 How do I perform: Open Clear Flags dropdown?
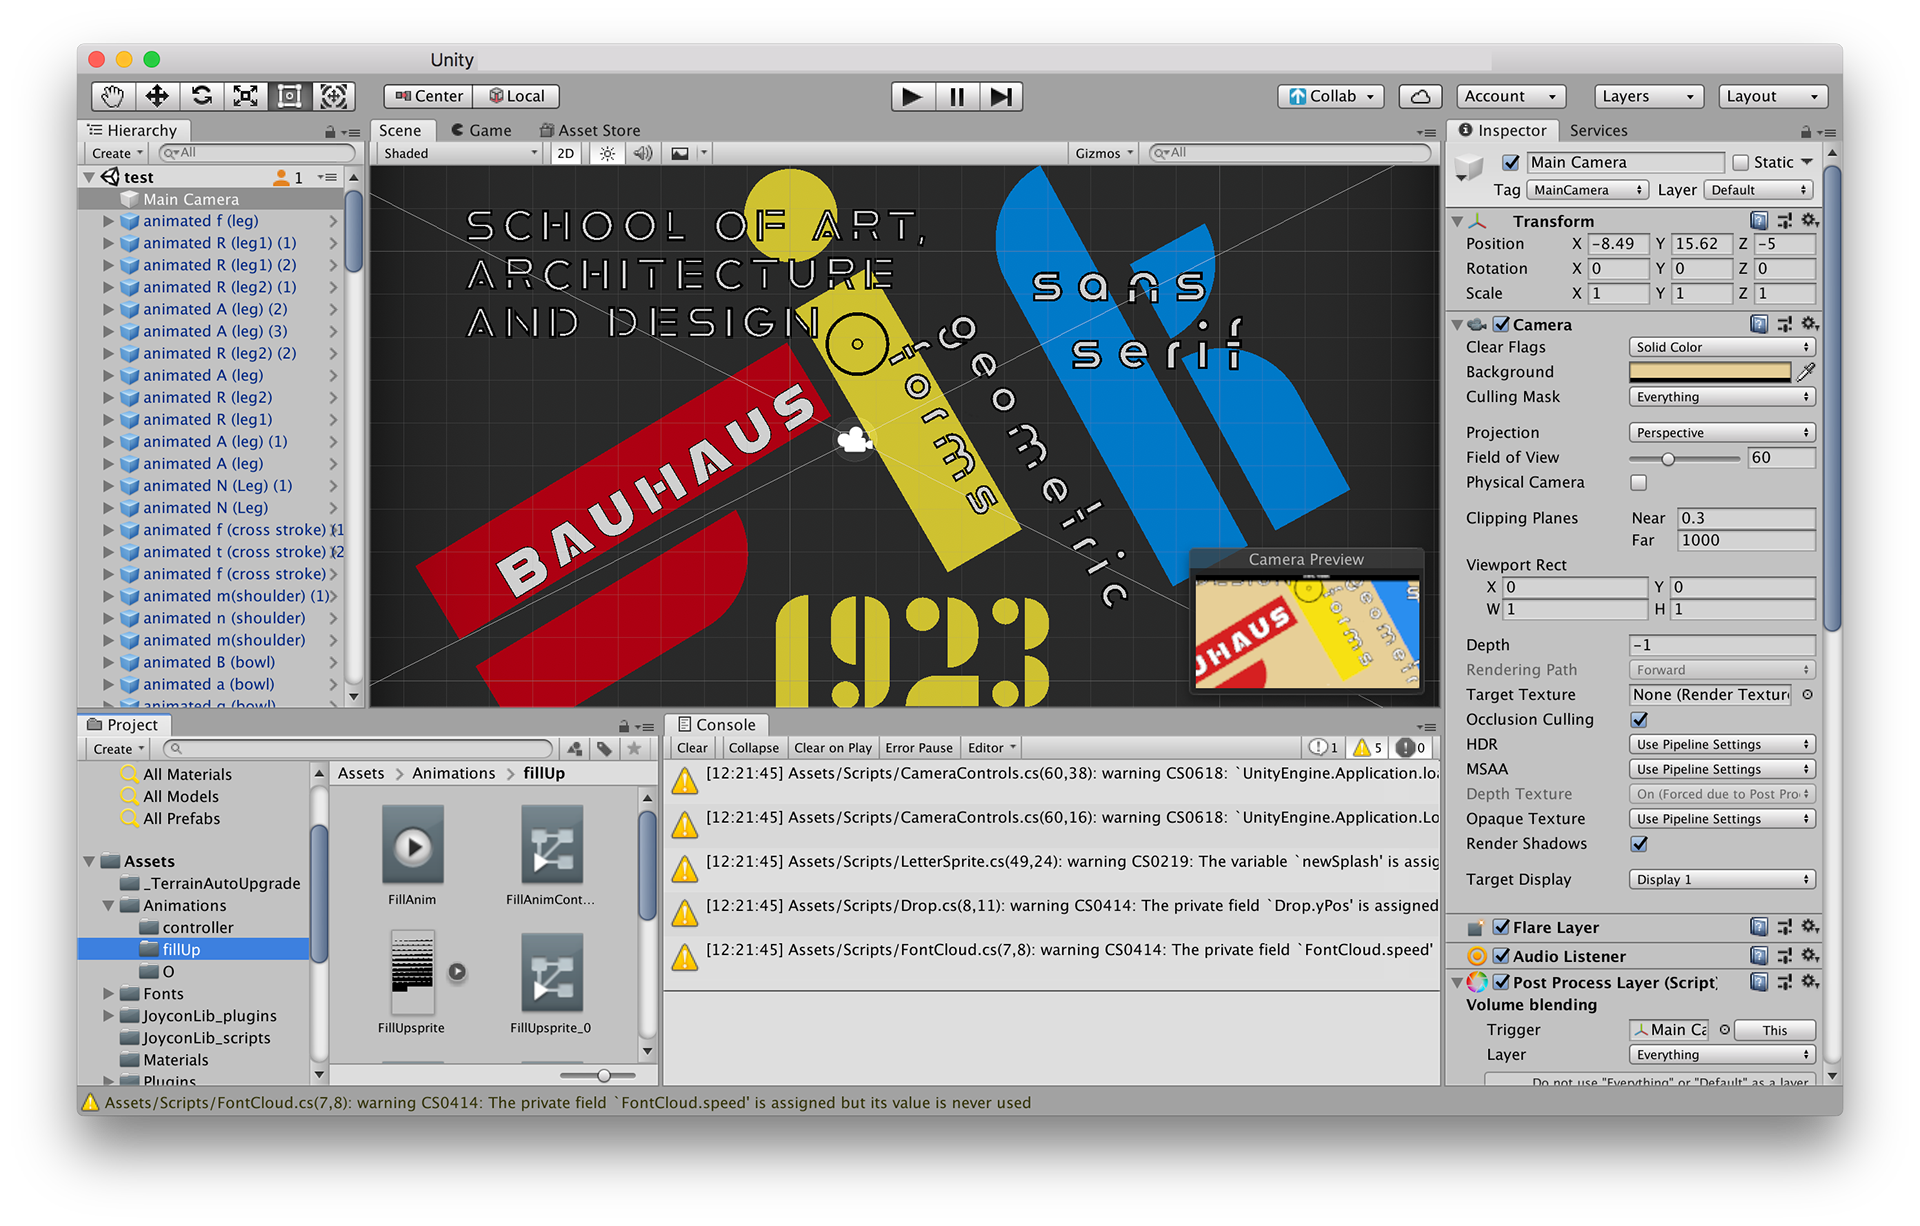point(1722,347)
